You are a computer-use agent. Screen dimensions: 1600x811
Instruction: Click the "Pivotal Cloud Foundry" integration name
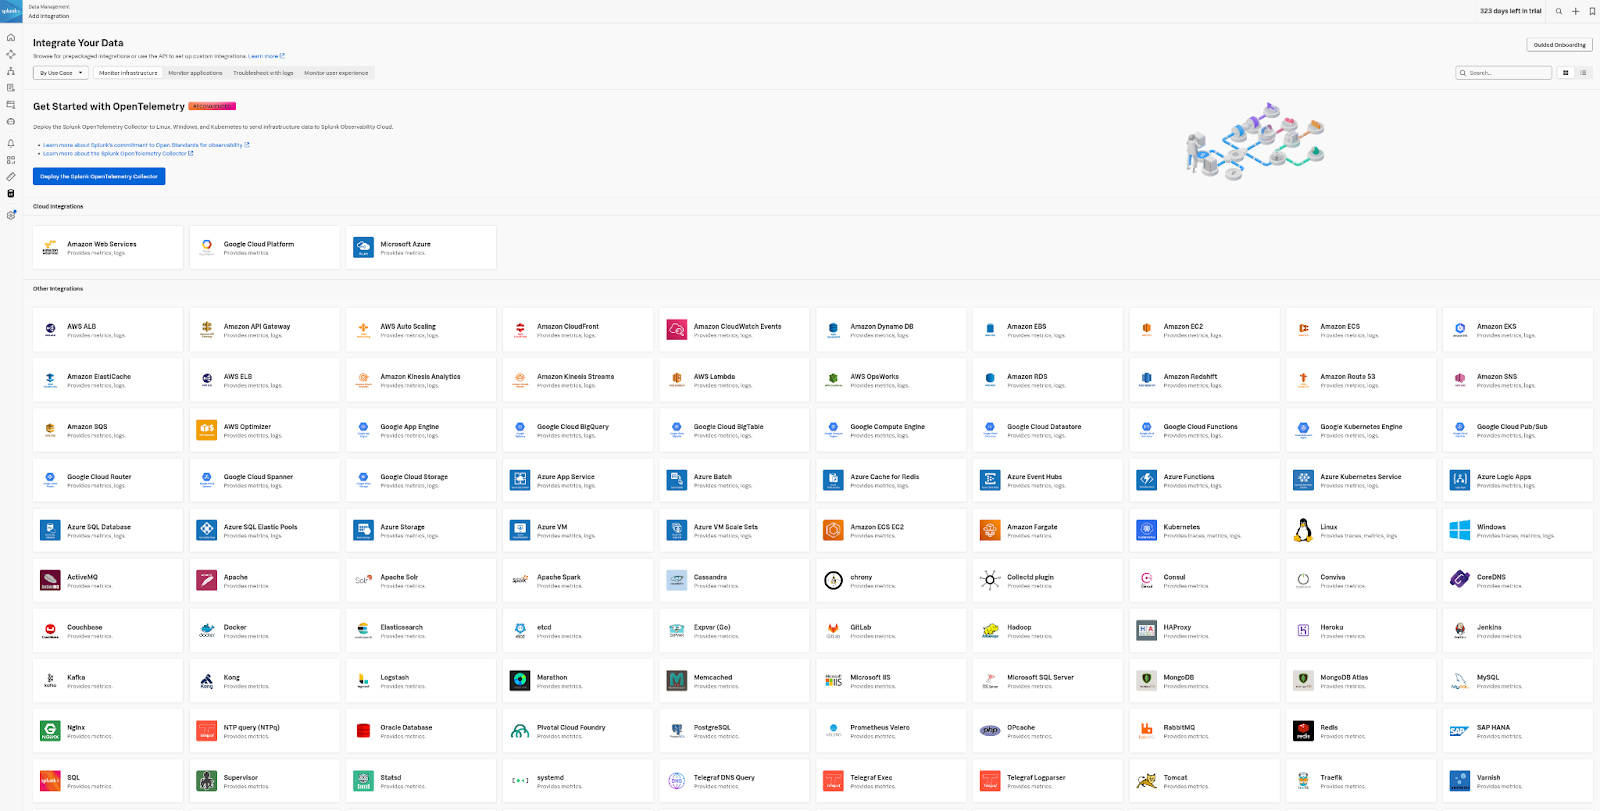tap(571, 728)
